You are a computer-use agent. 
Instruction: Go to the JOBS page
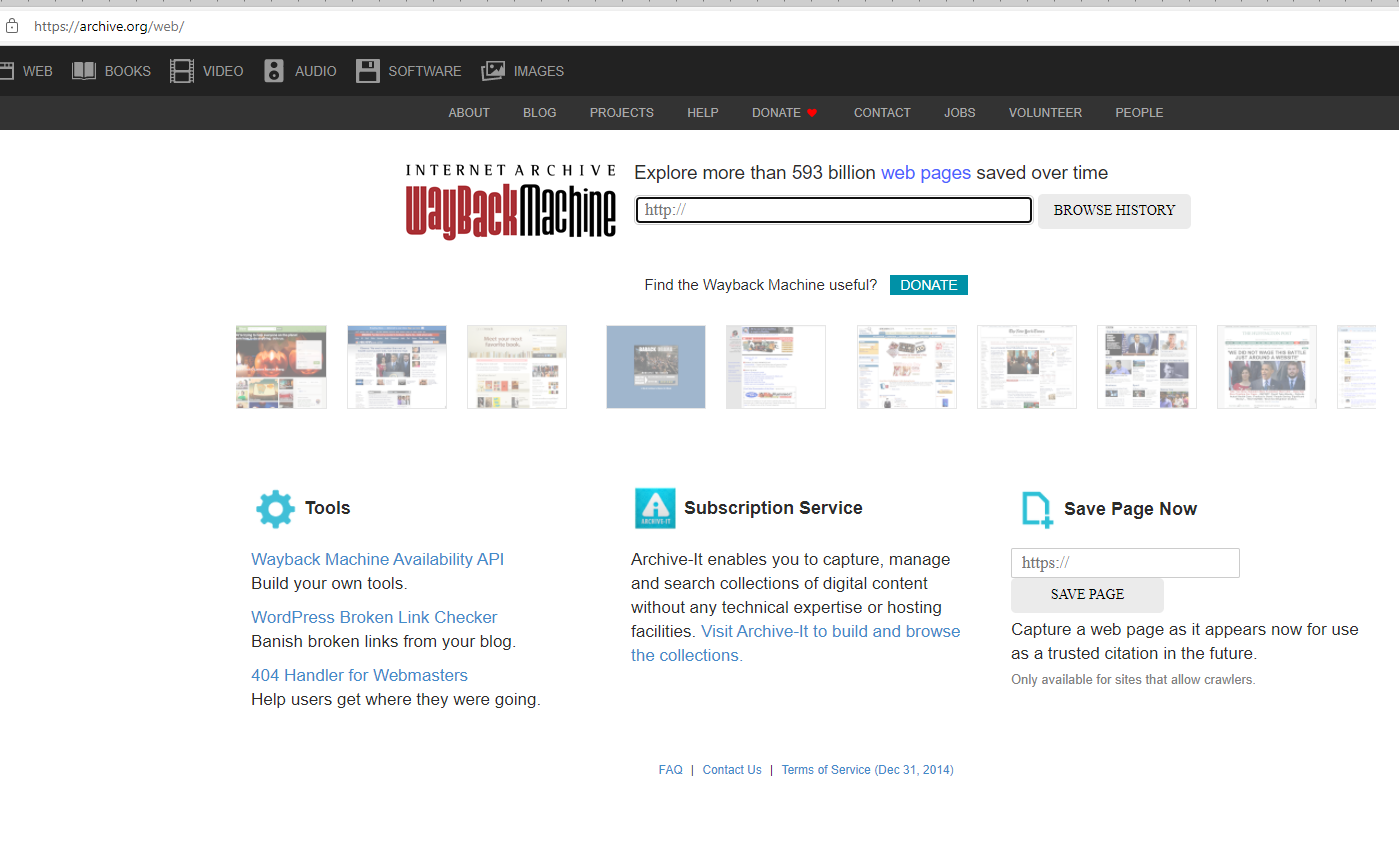[x=960, y=113]
